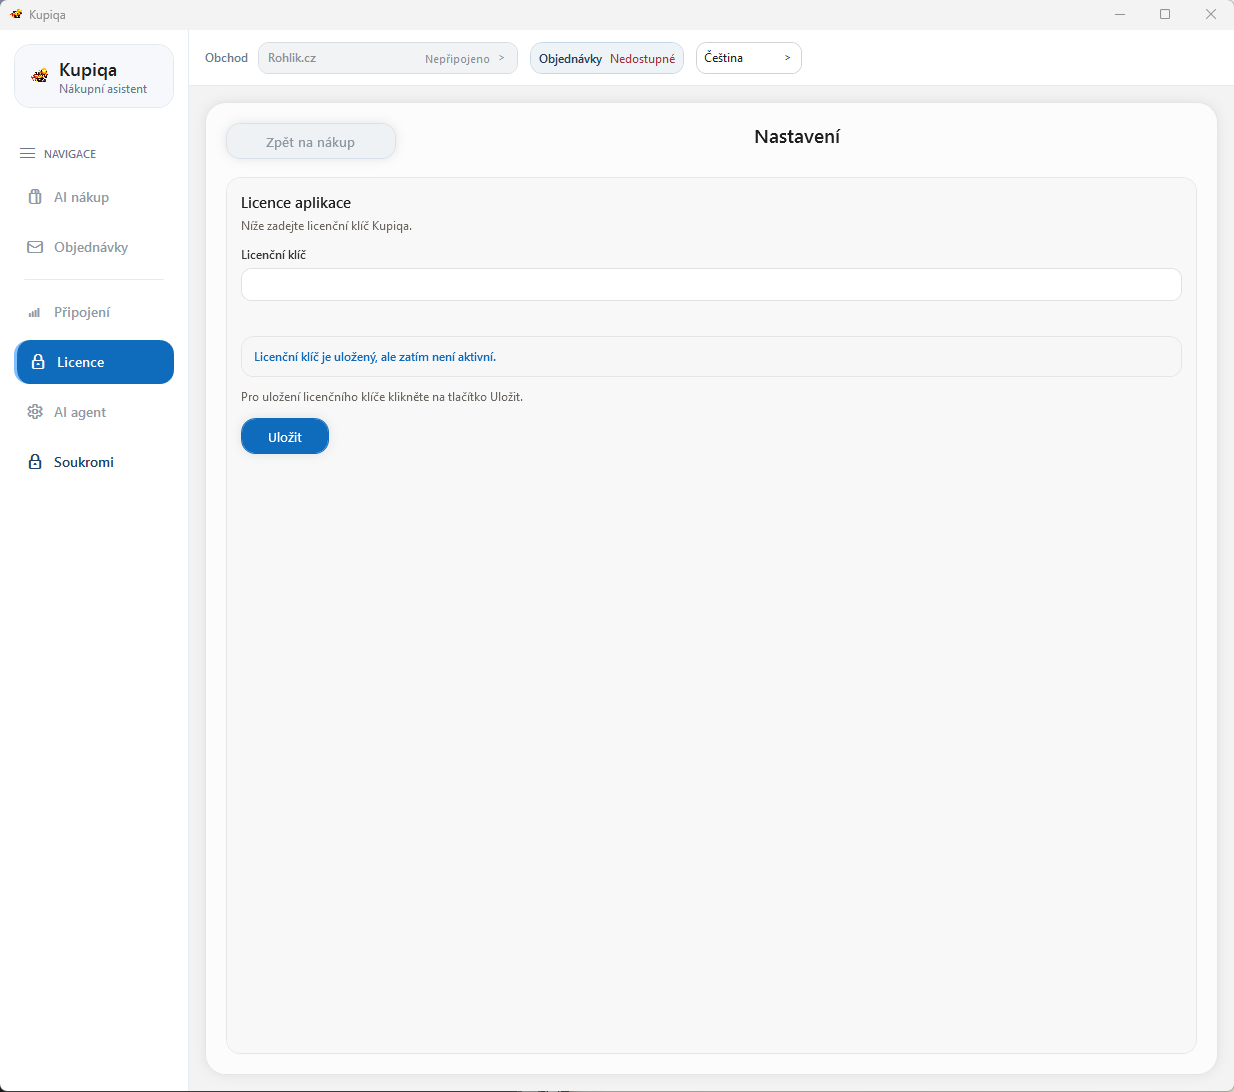This screenshot has width=1234, height=1092.
Task: Select the Licence navigation item
Action: click(x=94, y=362)
